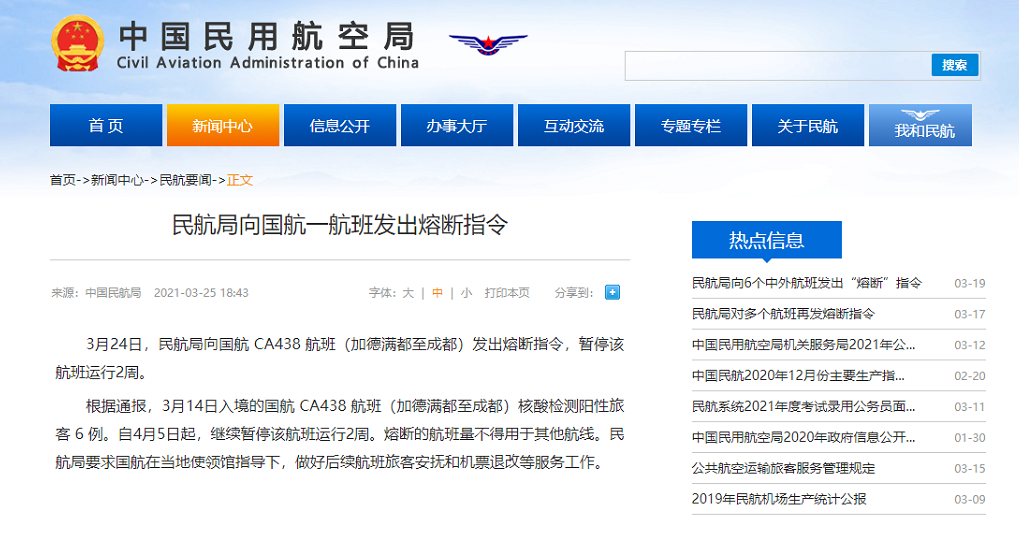Click 打印本页 to print the page
This screenshot has width=1019, height=533.
pos(507,293)
